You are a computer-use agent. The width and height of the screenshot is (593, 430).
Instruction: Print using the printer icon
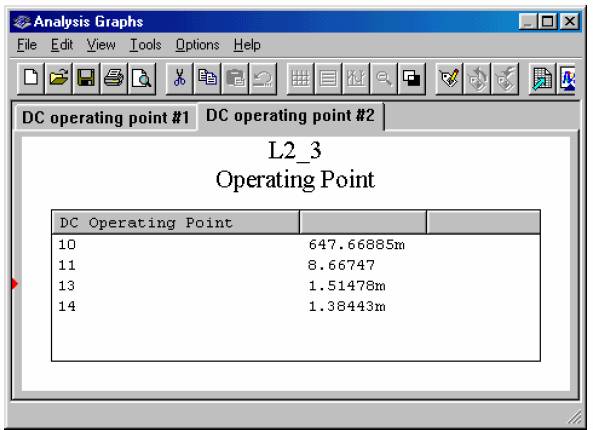114,79
